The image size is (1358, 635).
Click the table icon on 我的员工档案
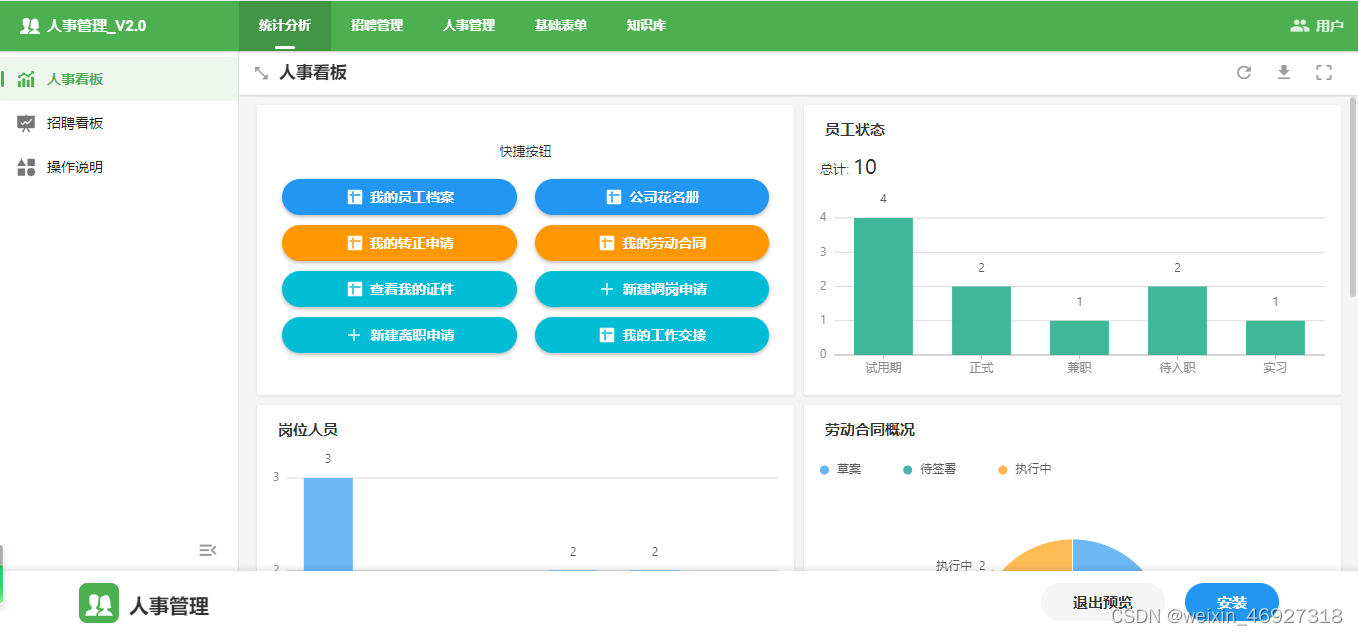coord(355,197)
